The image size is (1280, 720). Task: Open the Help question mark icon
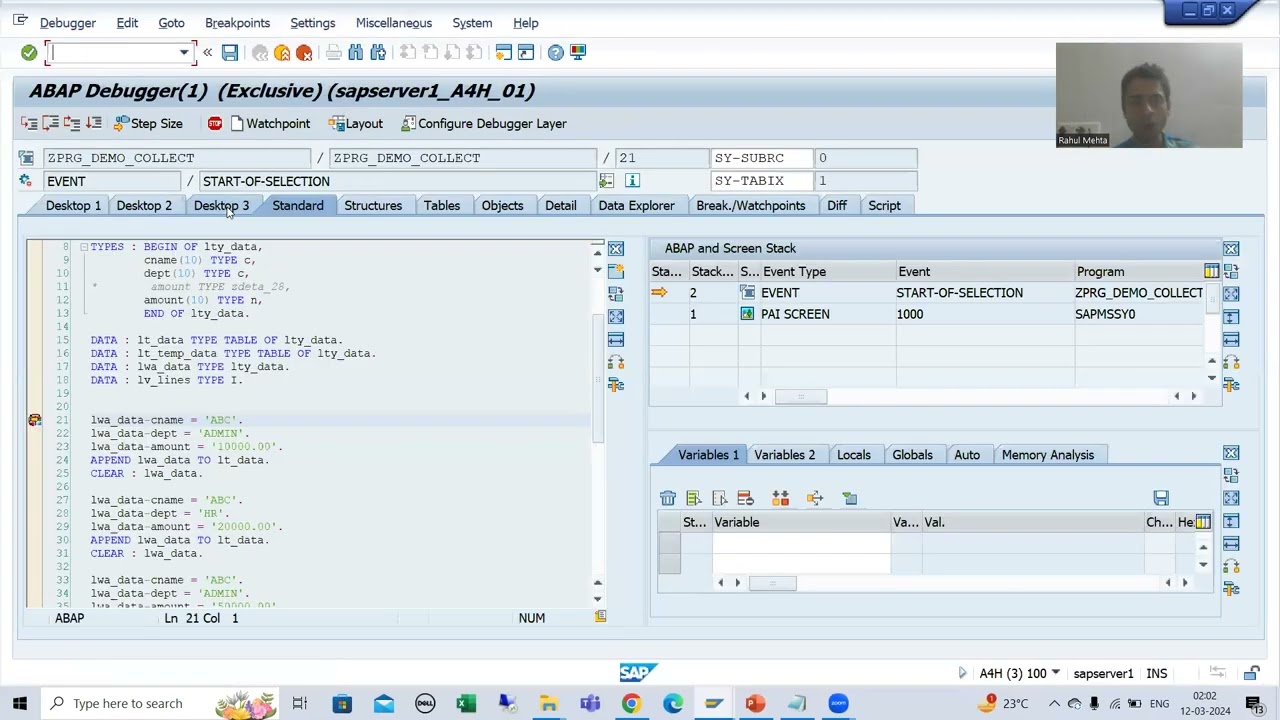(x=556, y=52)
